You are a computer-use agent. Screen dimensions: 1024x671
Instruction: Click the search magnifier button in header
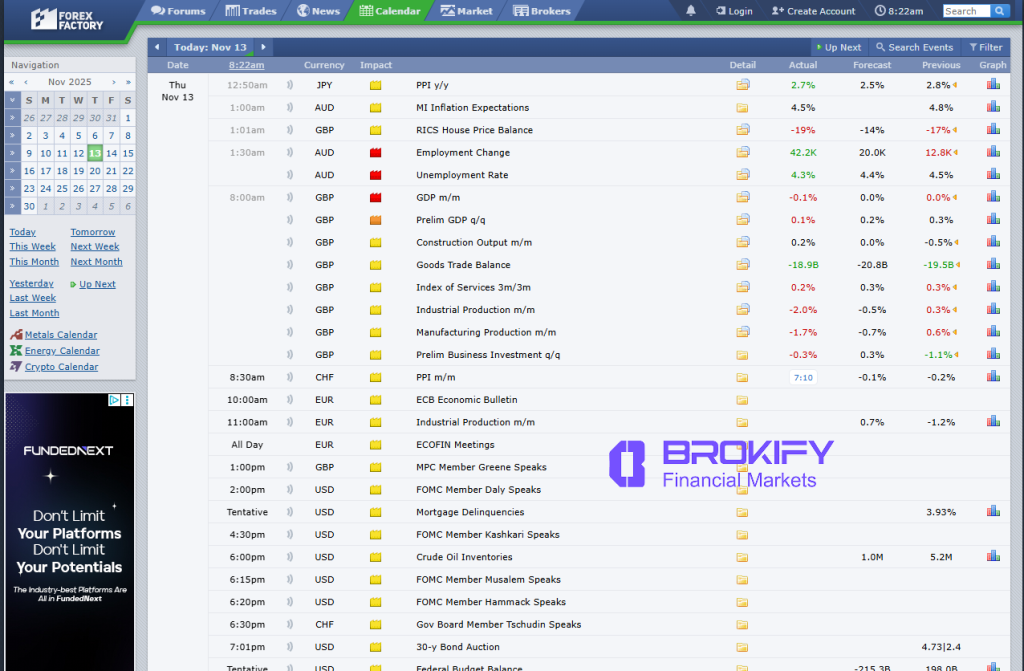[1000, 11]
